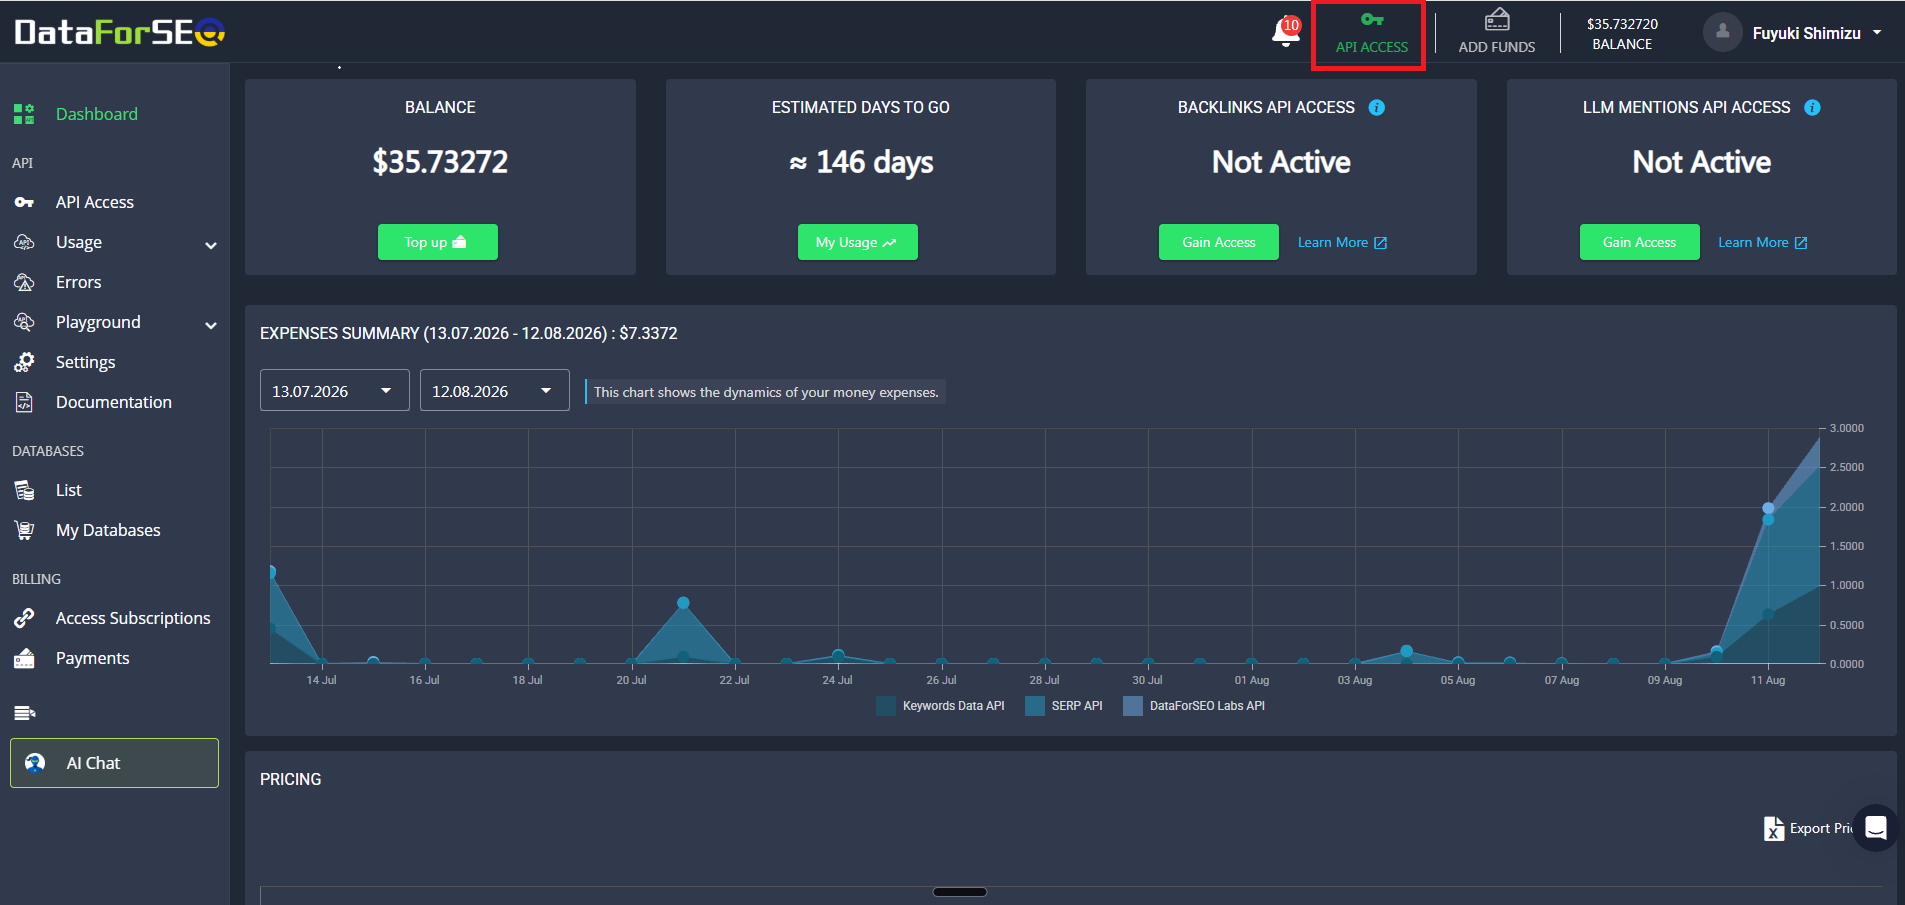Image resolution: width=1905 pixels, height=905 pixels.
Task: Click the horizontal scrollbar handle at bottom
Action: tap(960, 892)
